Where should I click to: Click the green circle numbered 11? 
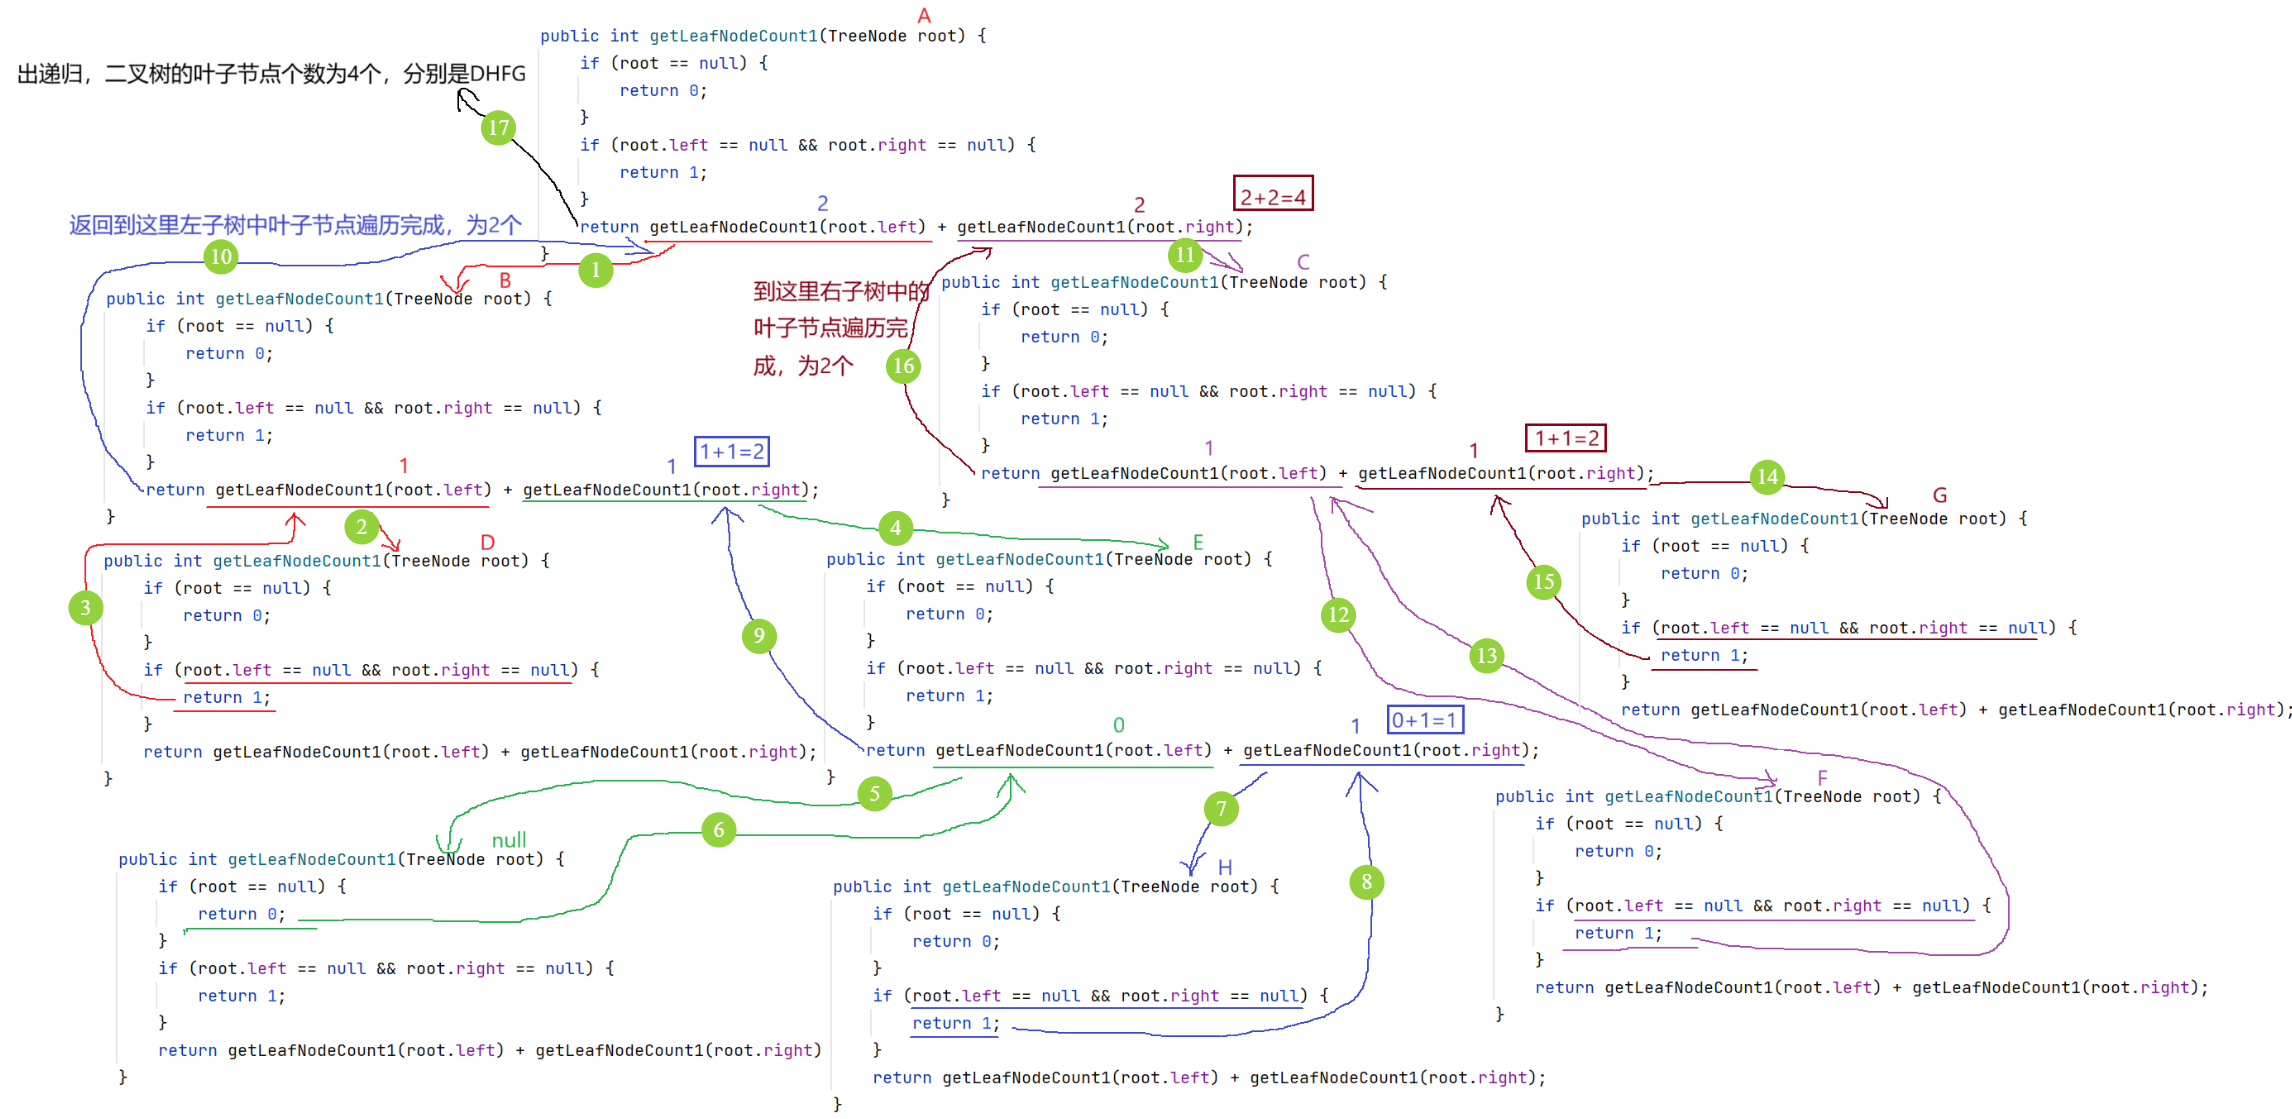[x=1185, y=255]
